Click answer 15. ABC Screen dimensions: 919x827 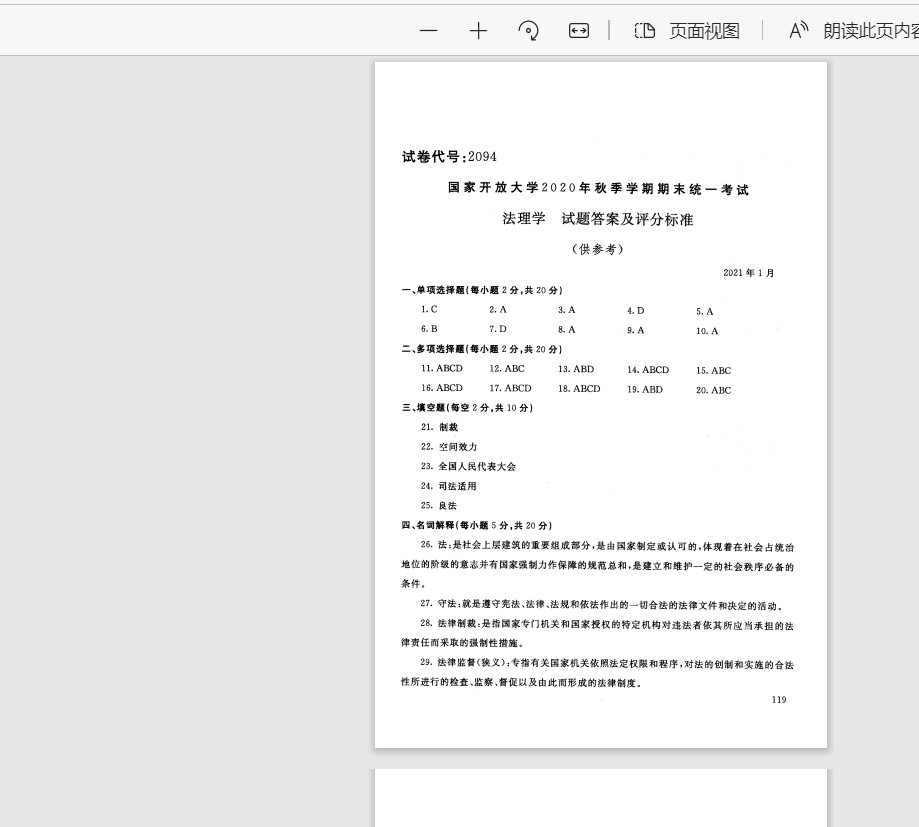click(x=713, y=370)
